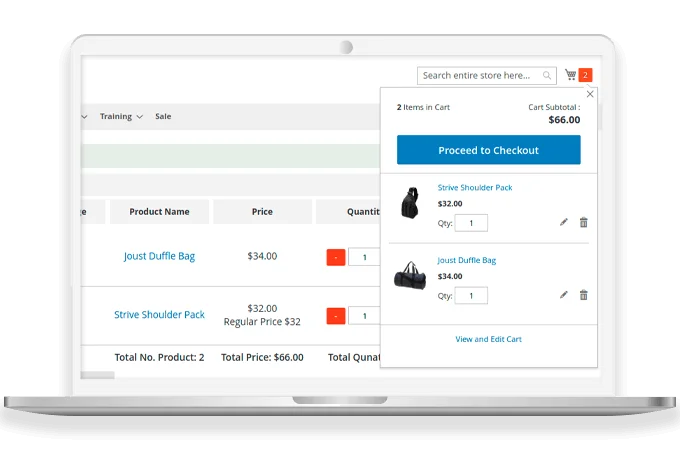Image resolution: width=680 pixels, height=450 pixels.
Task: Click the Product Name column header
Action: [x=159, y=212]
